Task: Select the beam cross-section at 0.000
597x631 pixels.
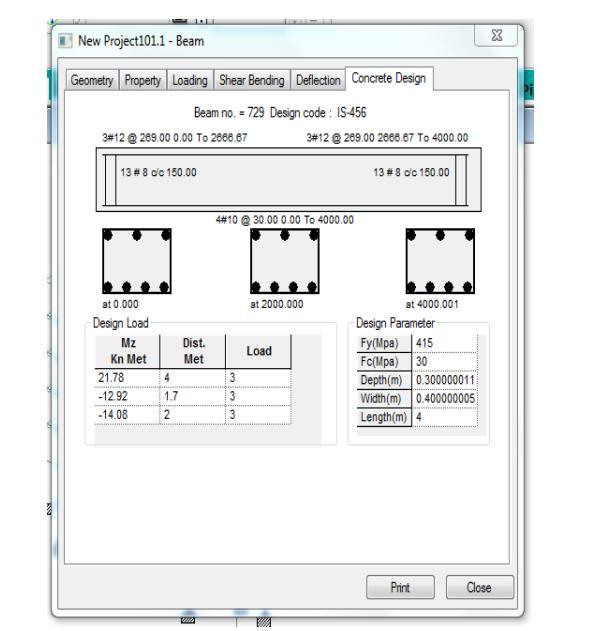Action: click(137, 261)
